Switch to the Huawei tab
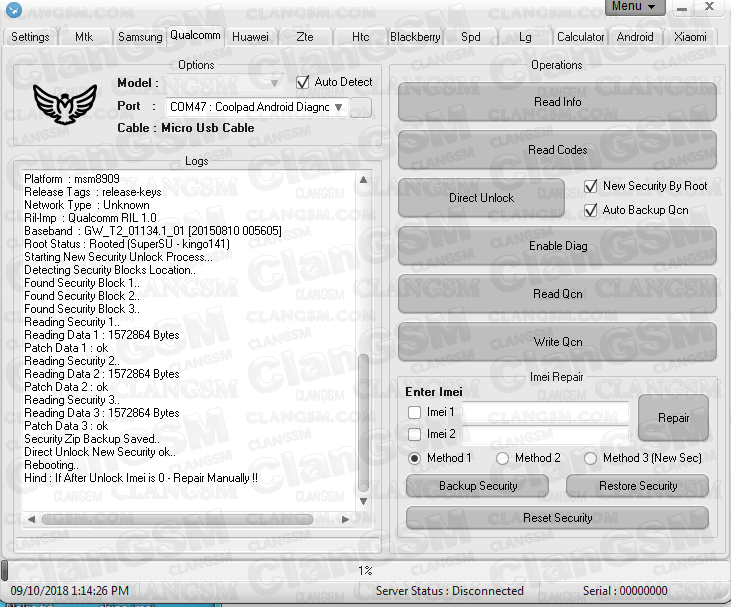Image resolution: width=731 pixels, height=607 pixels. pos(250,37)
